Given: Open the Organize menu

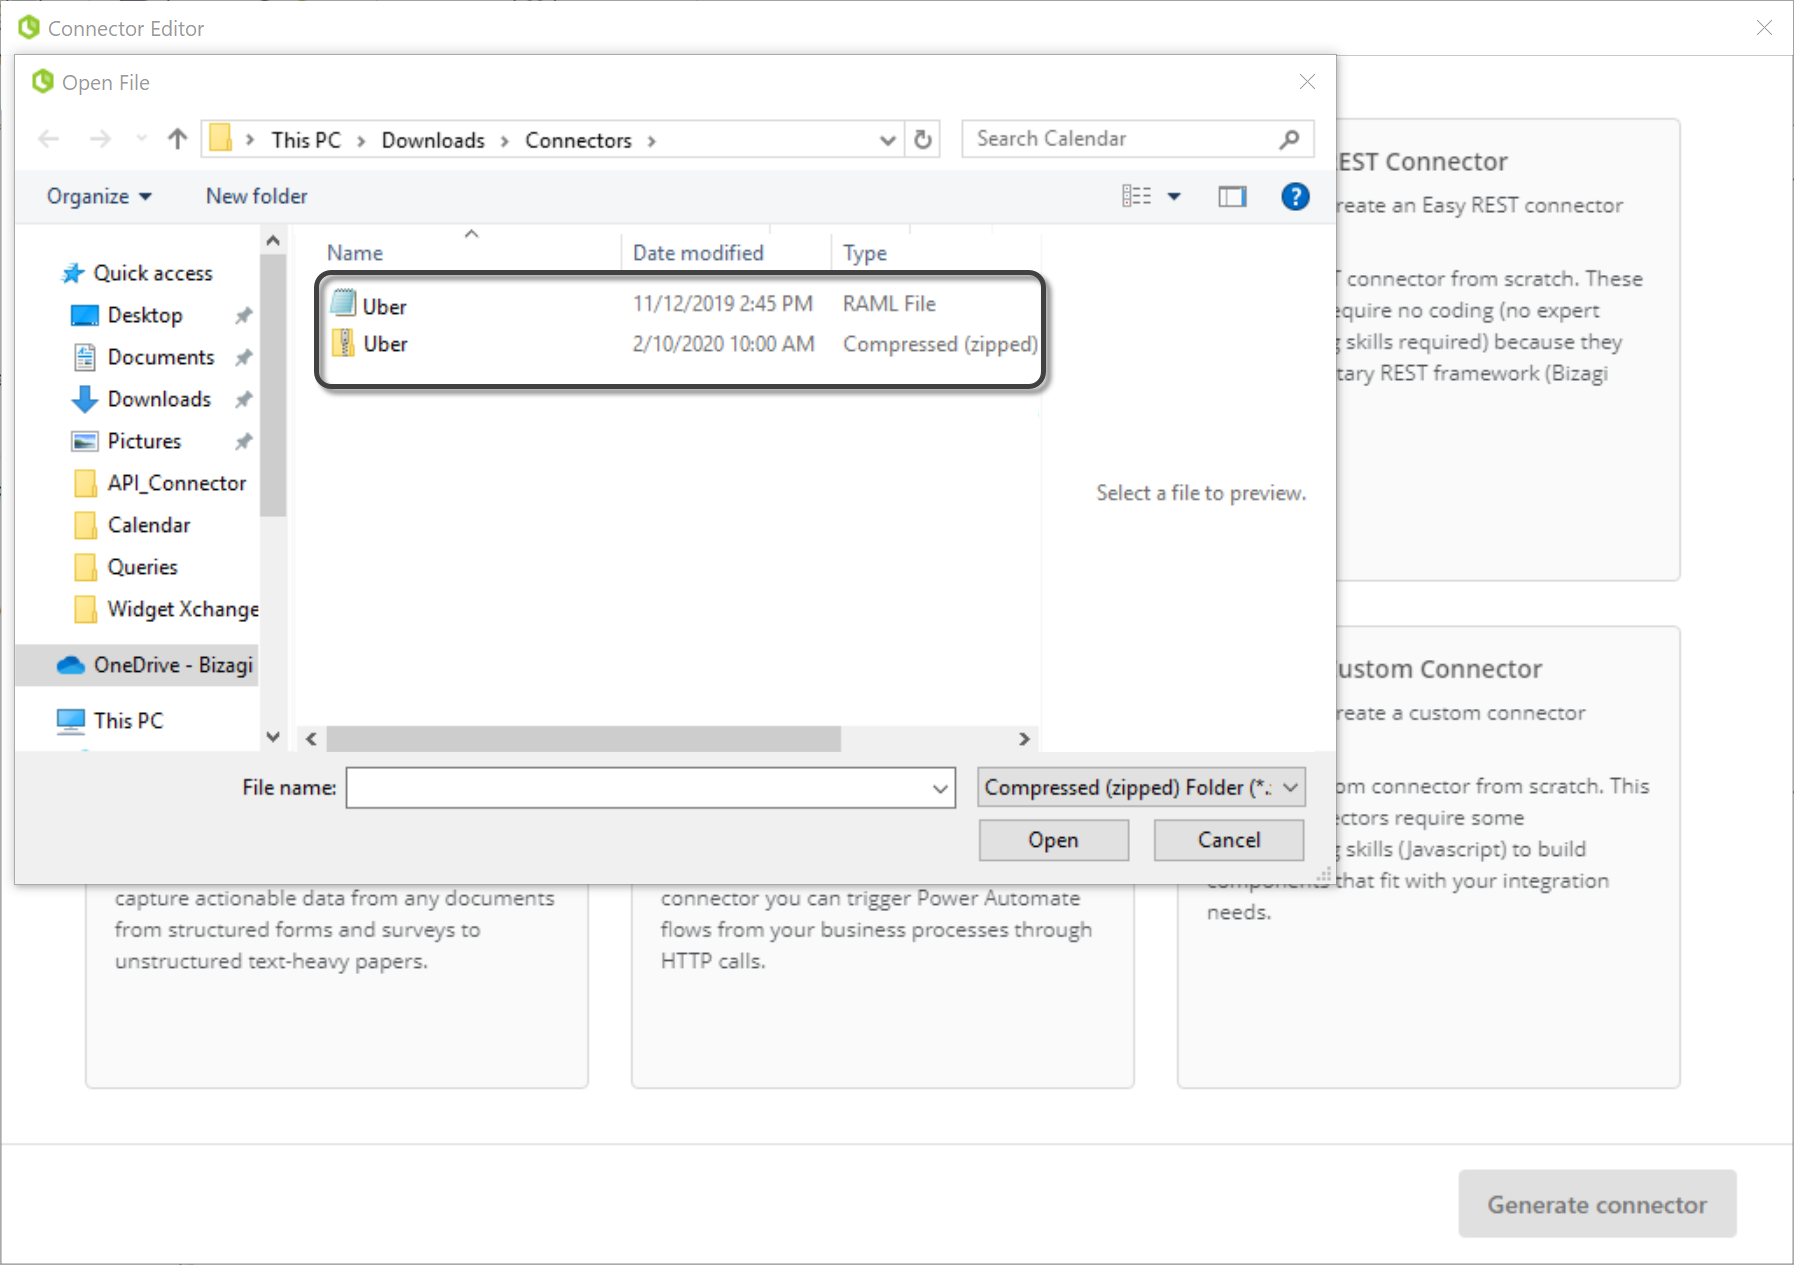Looking at the screenshot, I should (98, 196).
